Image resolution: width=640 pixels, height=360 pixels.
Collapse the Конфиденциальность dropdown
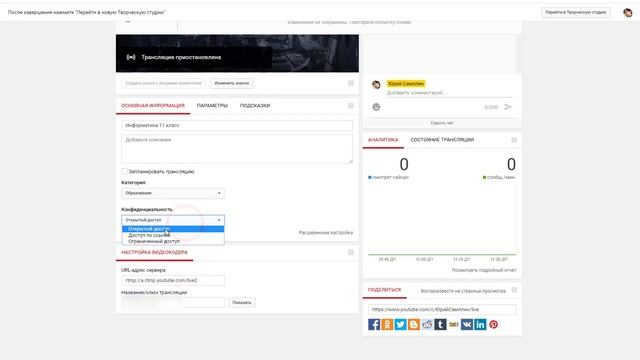(x=173, y=220)
